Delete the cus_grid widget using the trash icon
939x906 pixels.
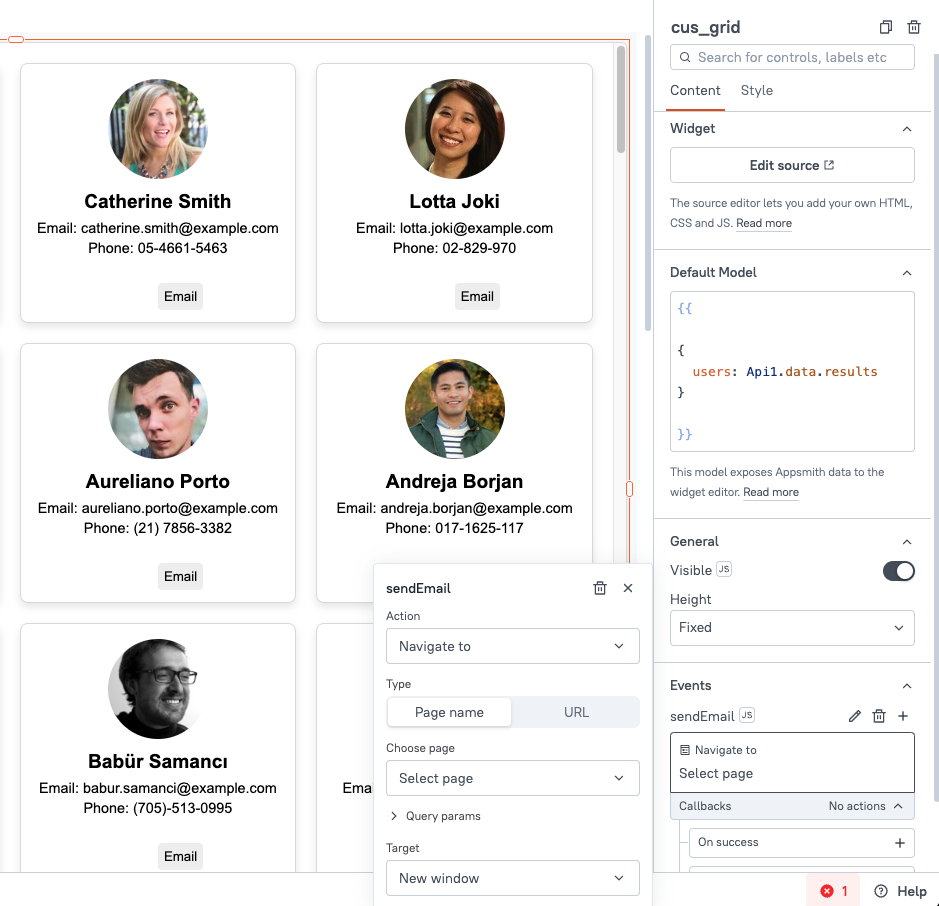coord(913,27)
